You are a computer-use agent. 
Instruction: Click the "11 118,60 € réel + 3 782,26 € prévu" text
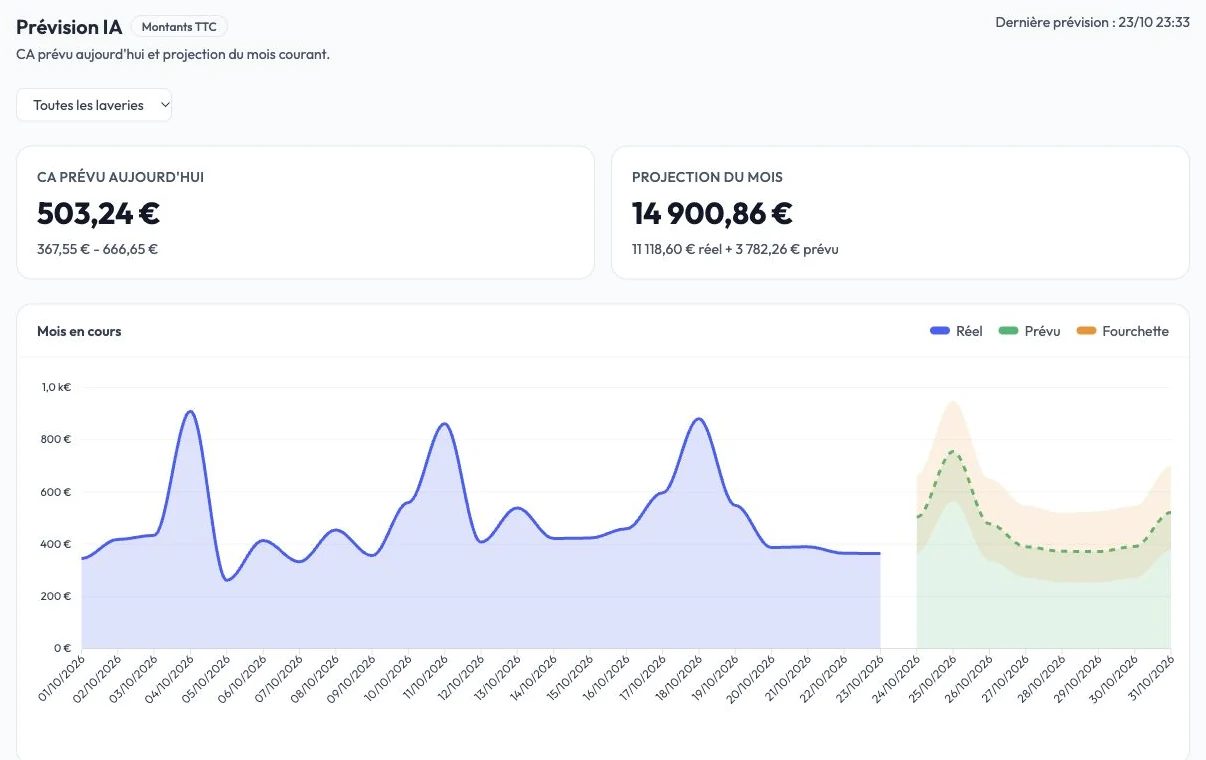click(735, 249)
